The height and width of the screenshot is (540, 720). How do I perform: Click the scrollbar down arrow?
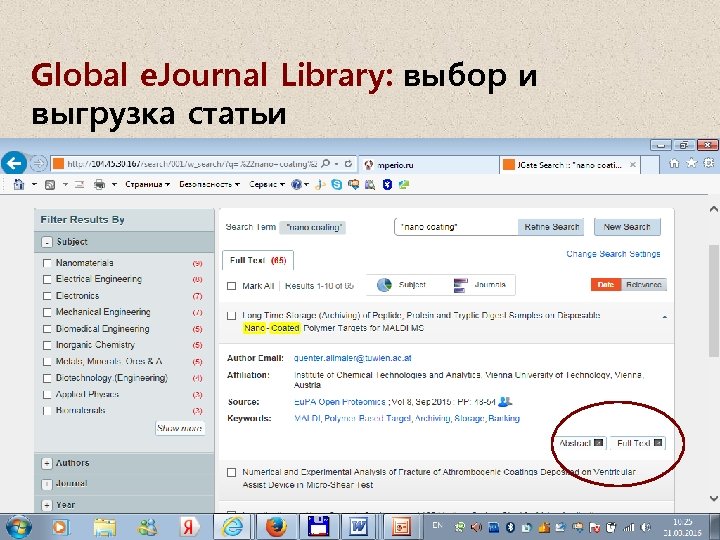[714, 499]
